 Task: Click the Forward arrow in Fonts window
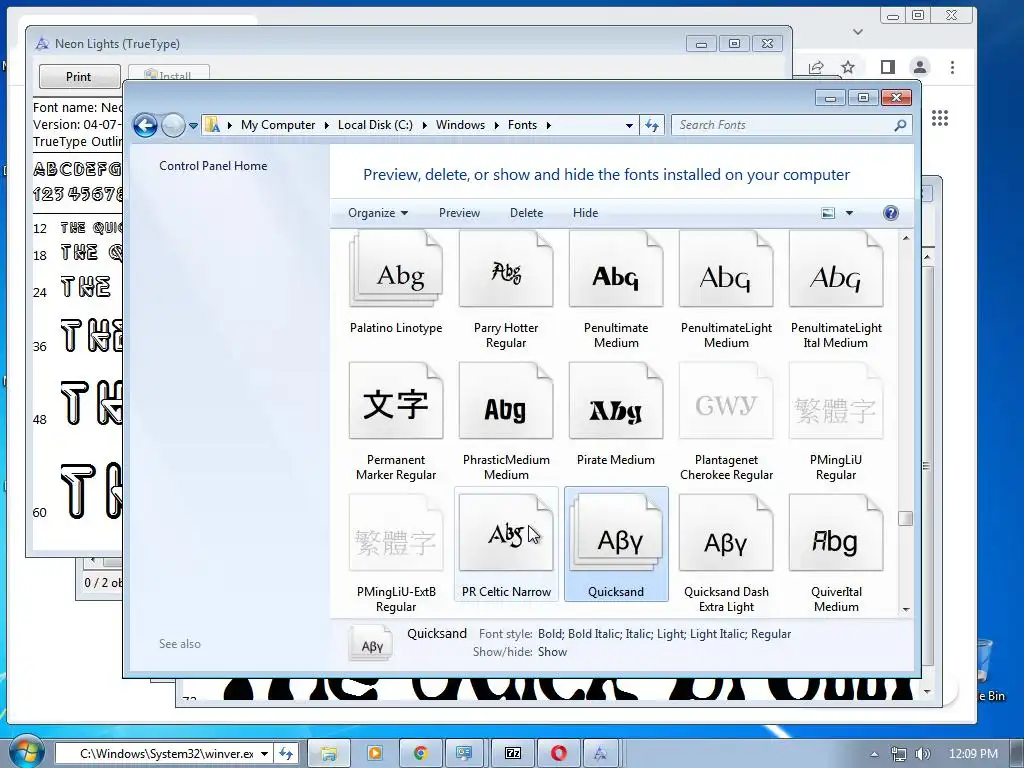(173, 125)
